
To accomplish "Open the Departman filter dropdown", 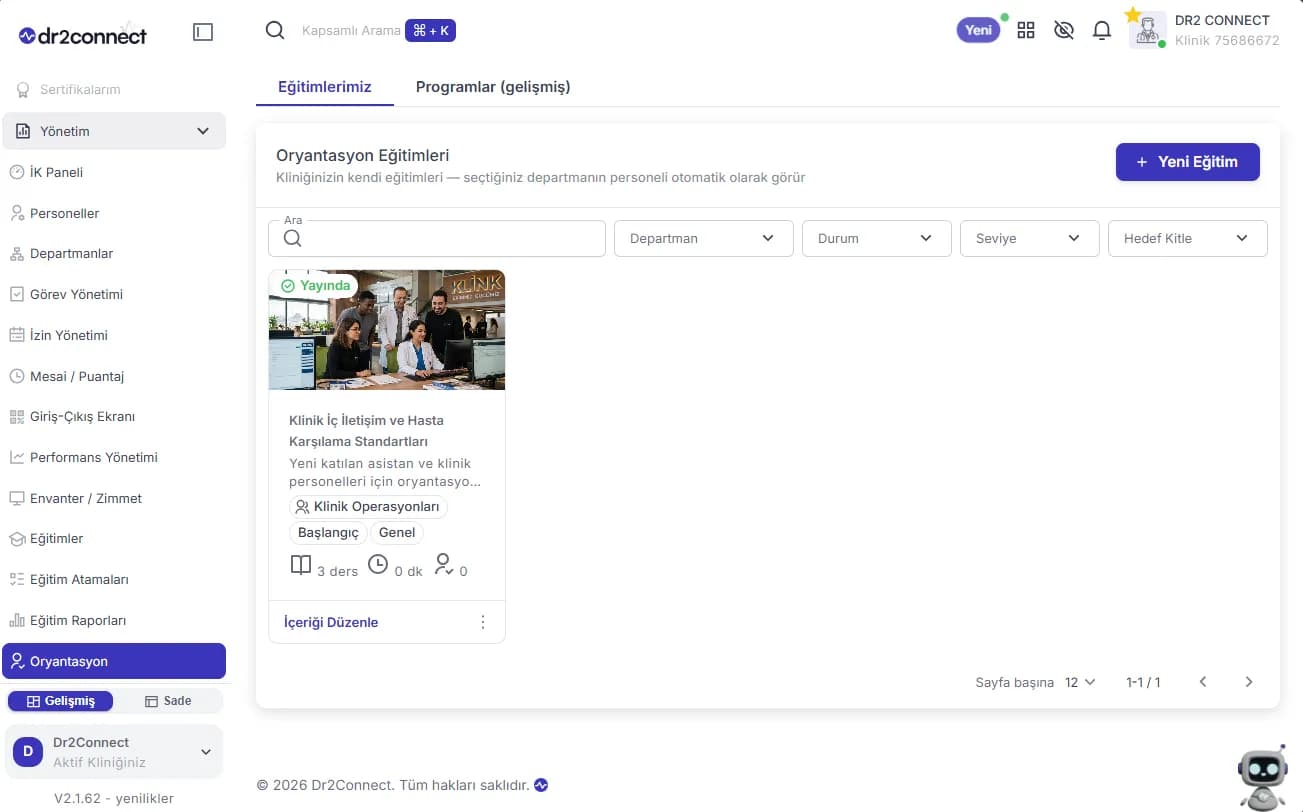I will point(703,238).
